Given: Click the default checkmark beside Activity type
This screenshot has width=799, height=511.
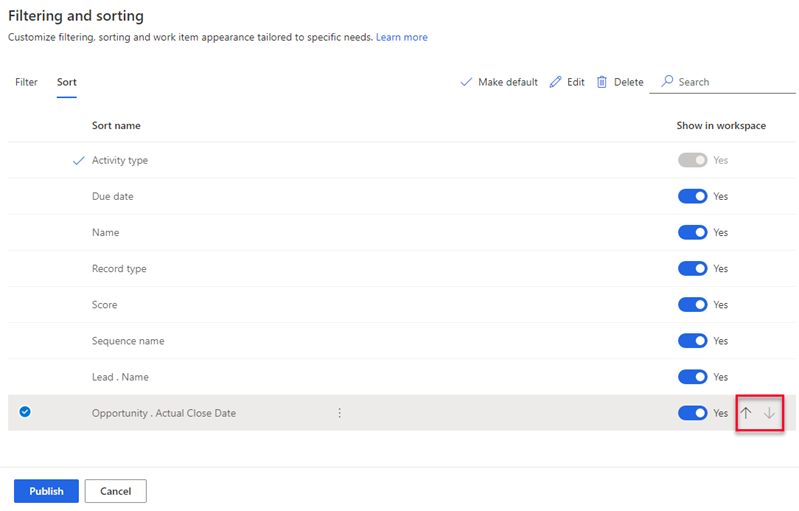Looking at the screenshot, I should pos(78,160).
